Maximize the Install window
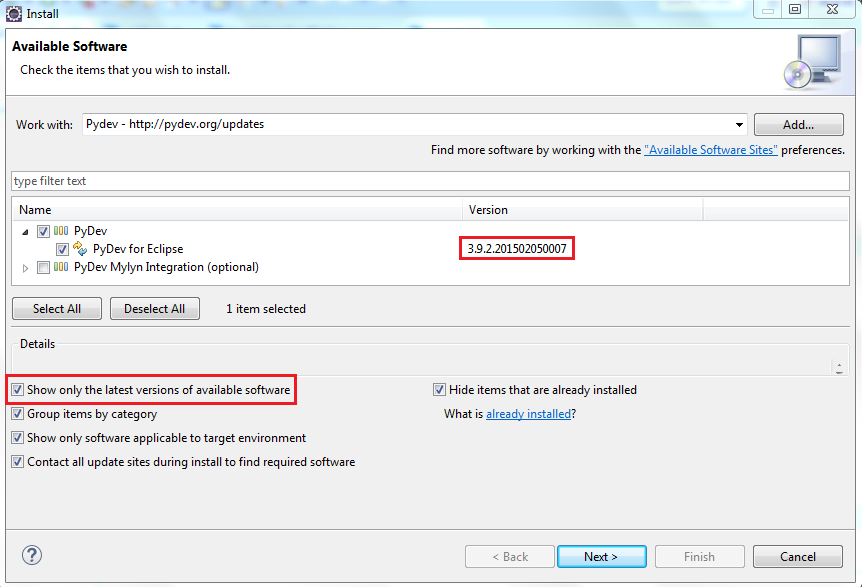Viewport: 862px width, 587px height. (795, 9)
